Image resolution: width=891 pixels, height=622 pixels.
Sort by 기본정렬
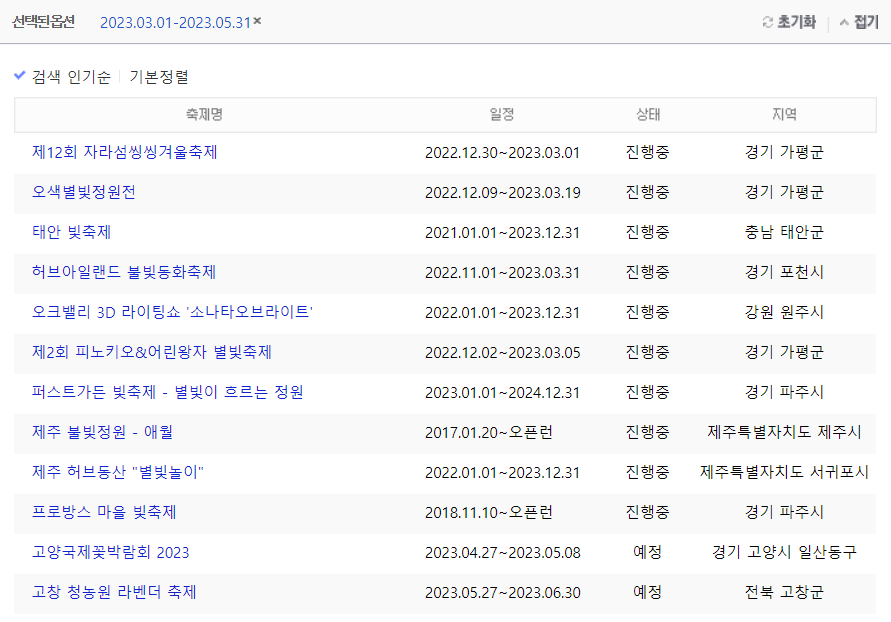coord(159,77)
